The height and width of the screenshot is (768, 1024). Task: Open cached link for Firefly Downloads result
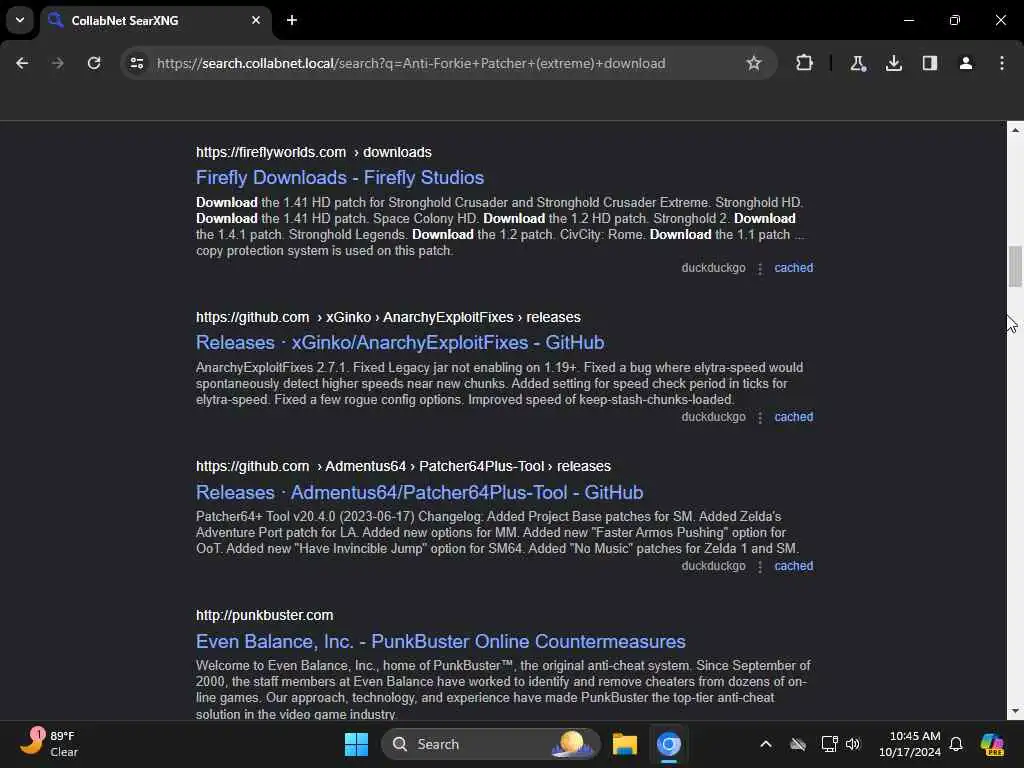(x=793, y=268)
